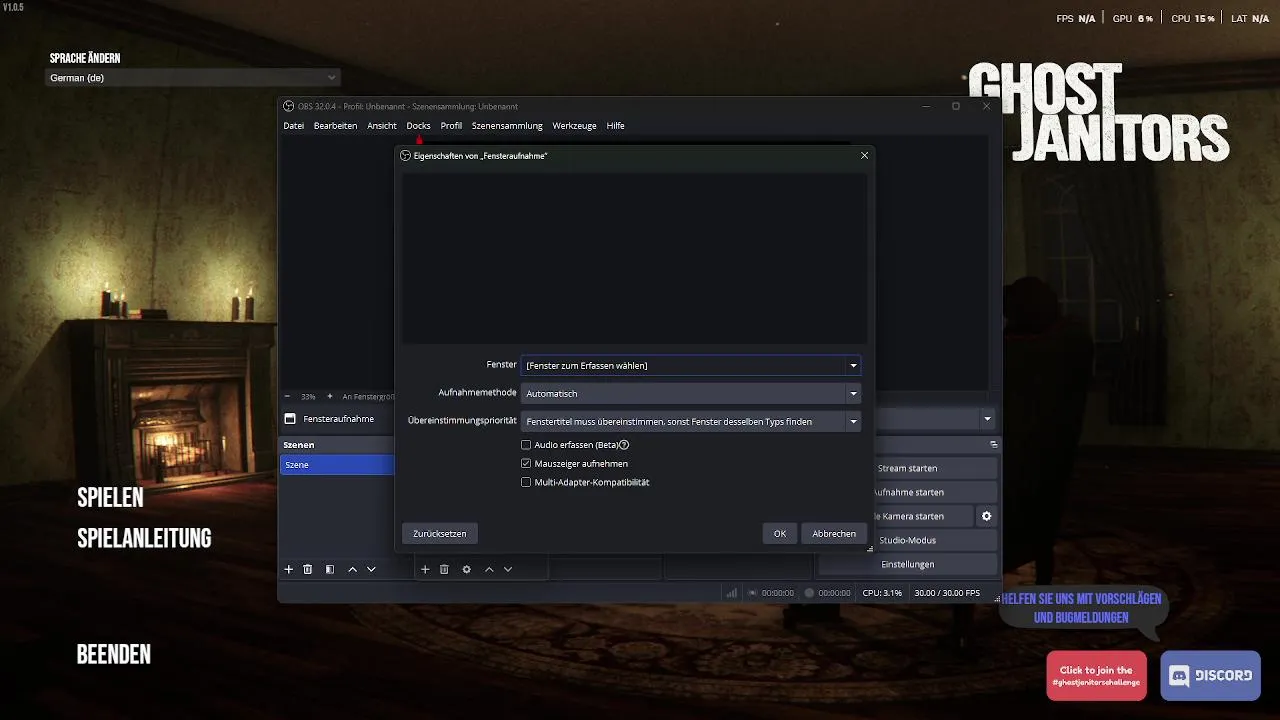This screenshot has height=720, width=1280.
Task: Open the Ansicht menu
Action: point(382,126)
